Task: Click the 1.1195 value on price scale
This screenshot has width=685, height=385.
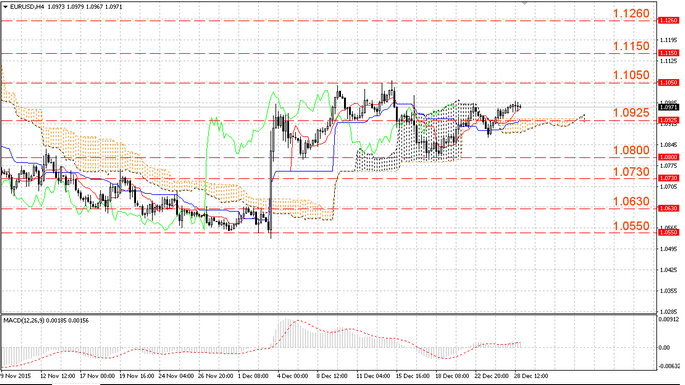Action: click(668, 40)
